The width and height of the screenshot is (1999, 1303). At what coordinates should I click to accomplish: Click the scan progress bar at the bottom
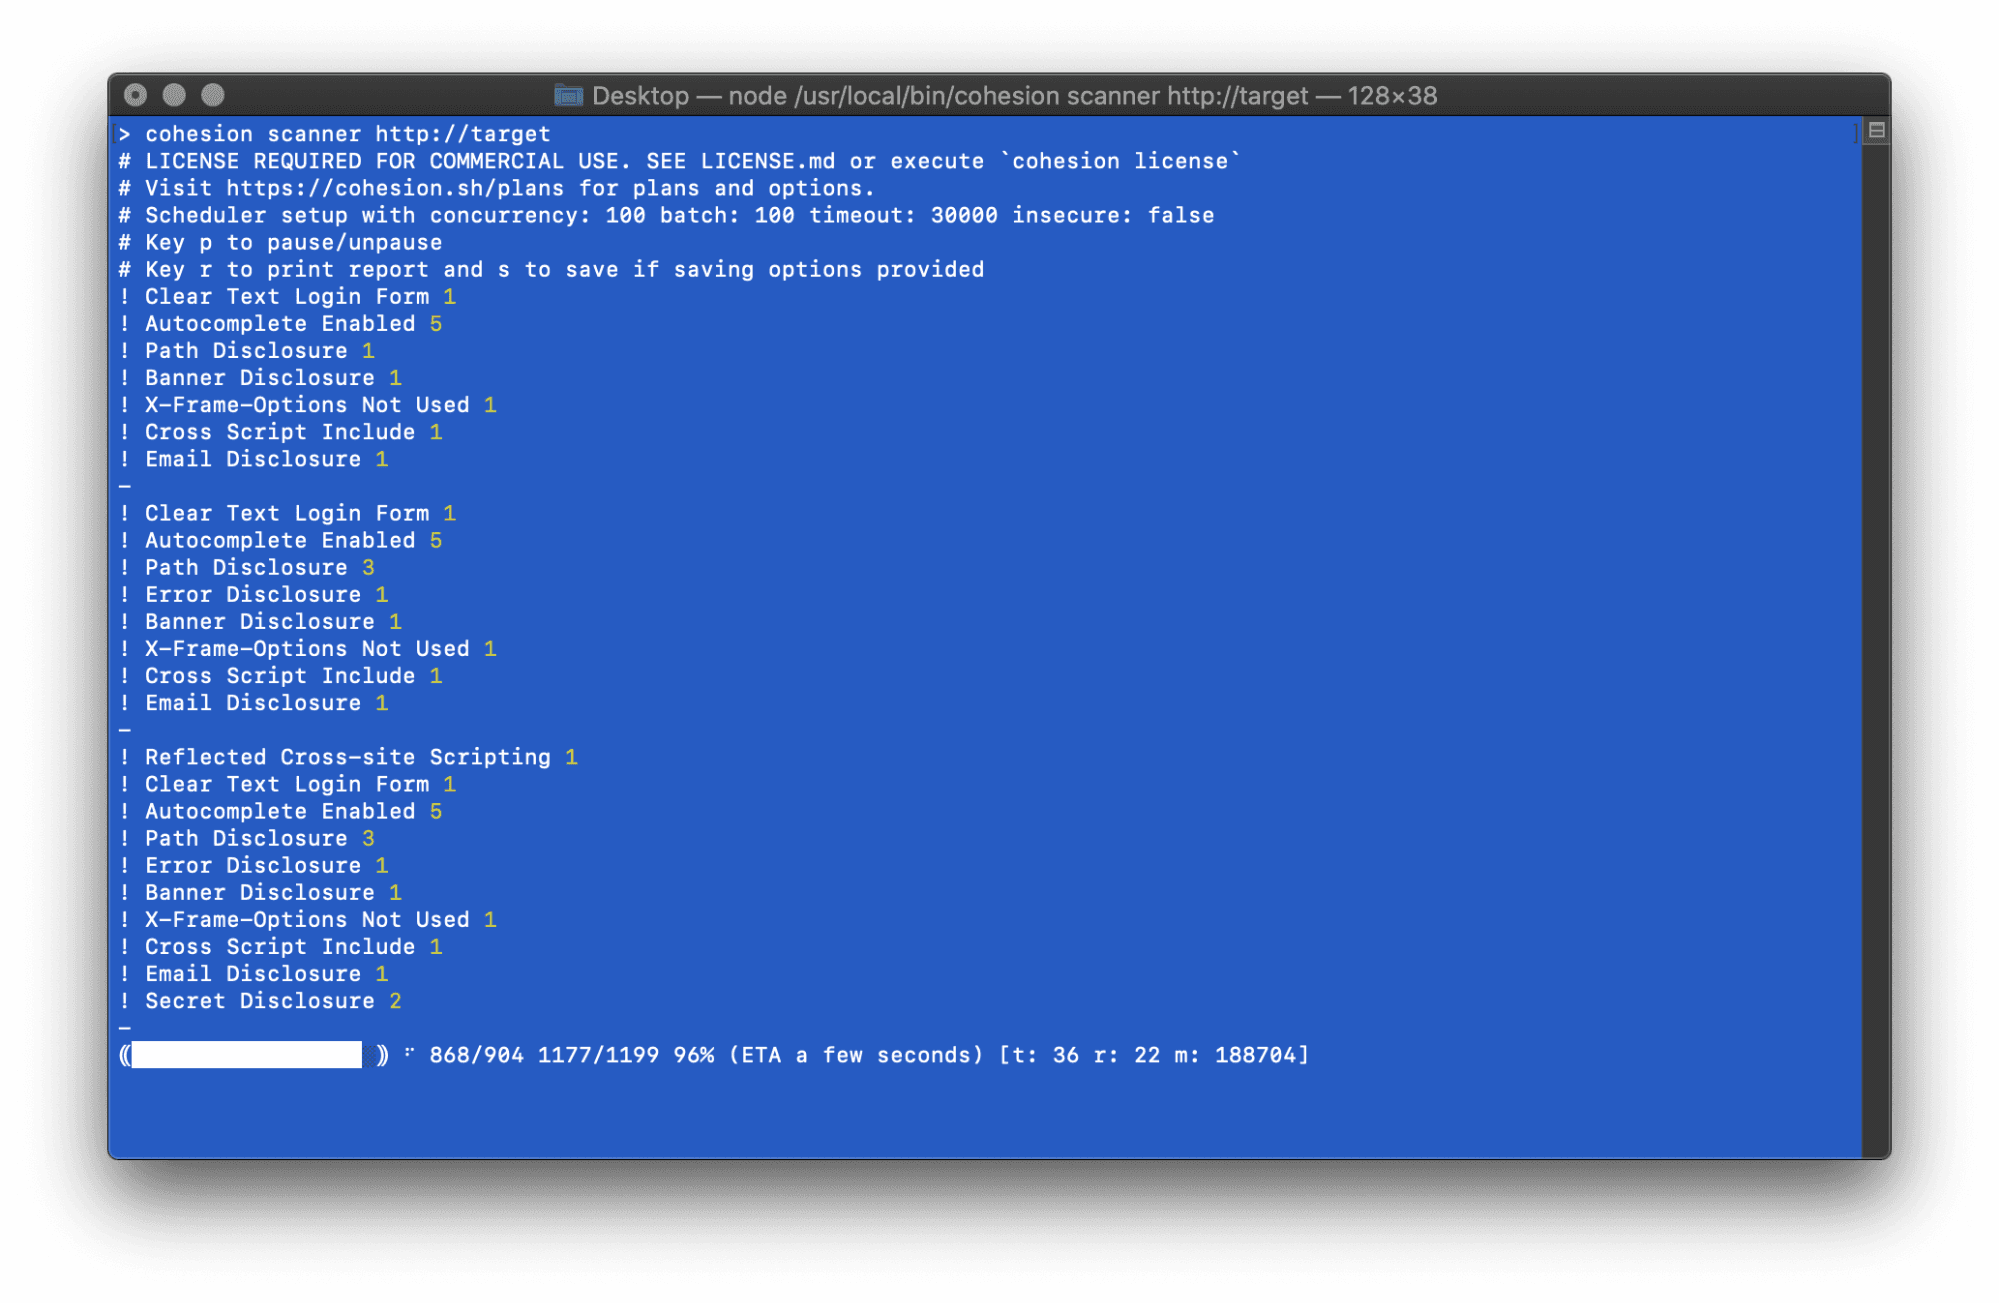tap(254, 1054)
